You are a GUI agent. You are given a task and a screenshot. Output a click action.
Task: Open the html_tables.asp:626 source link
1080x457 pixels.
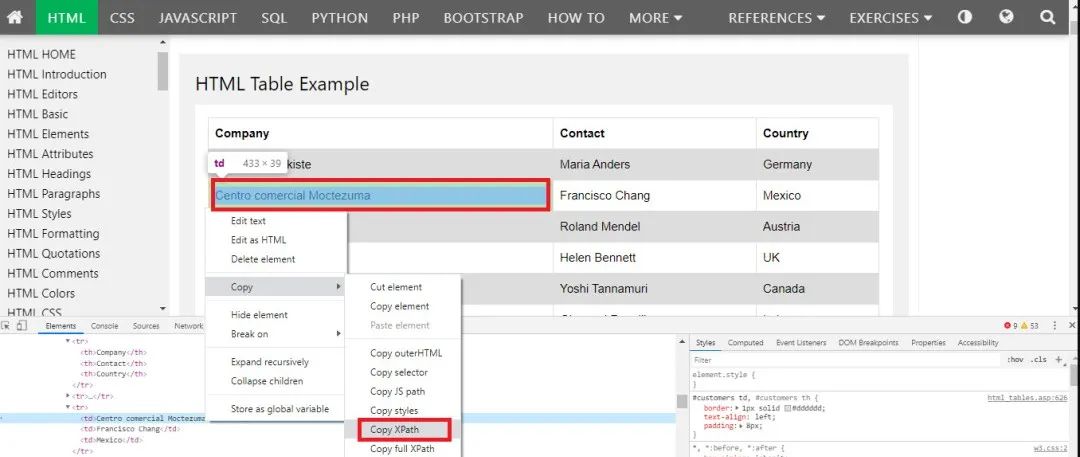pos(1027,398)
